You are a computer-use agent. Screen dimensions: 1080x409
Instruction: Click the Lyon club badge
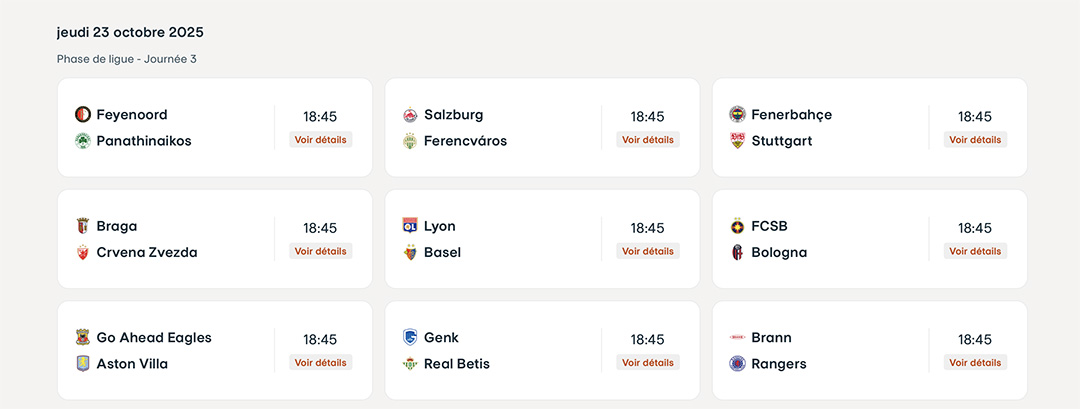[410, 226]
